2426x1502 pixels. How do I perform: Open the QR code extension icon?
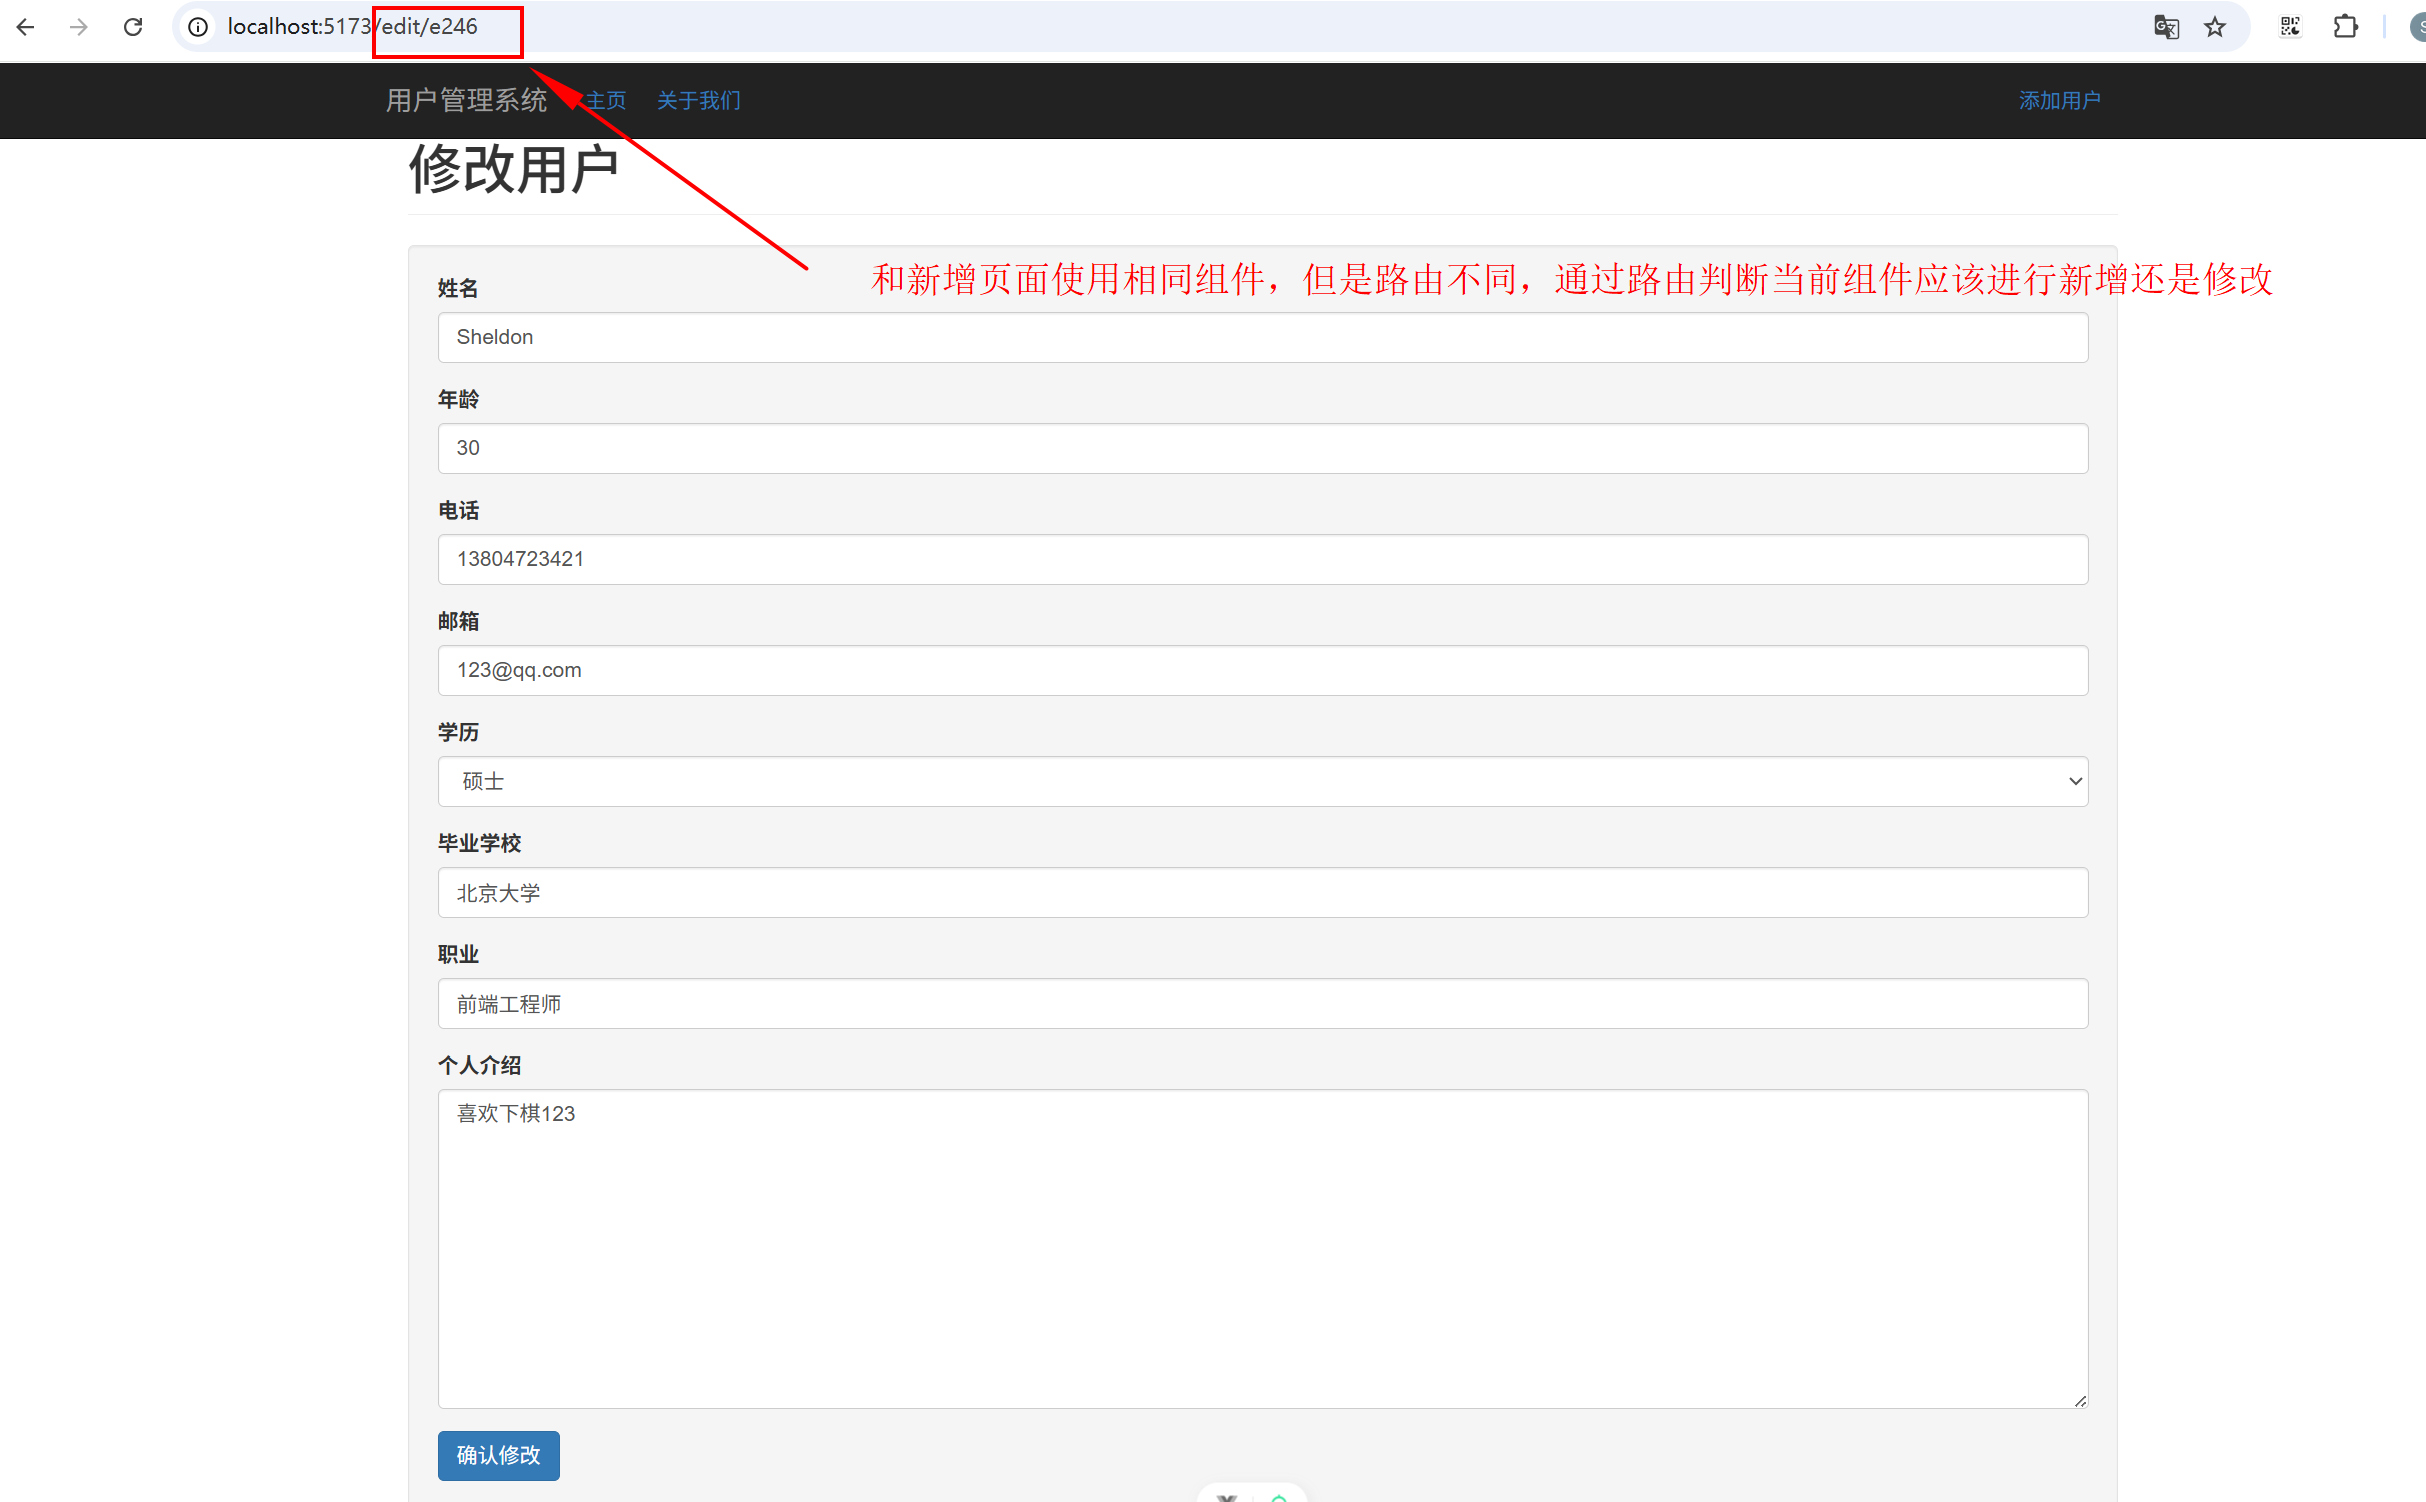point(2290,27)
